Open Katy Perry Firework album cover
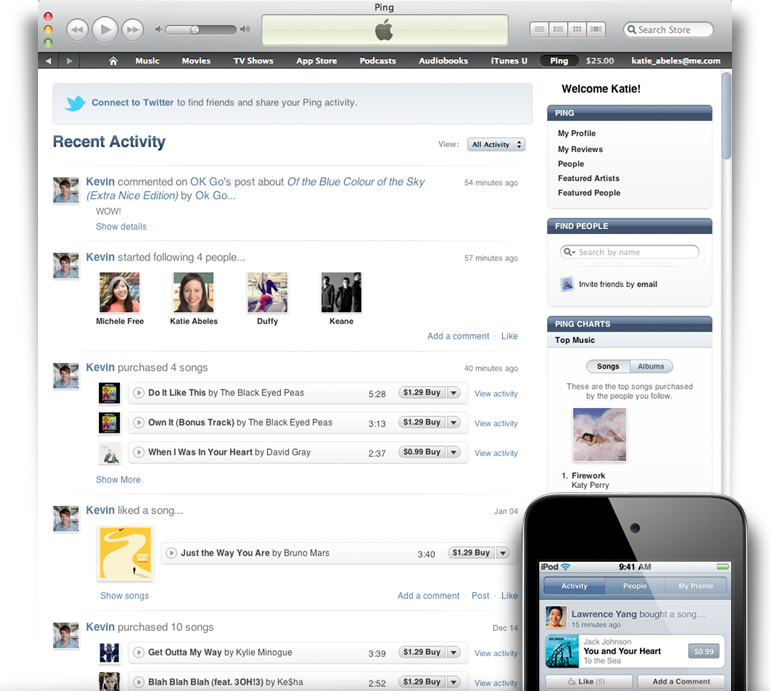The image size is (770, 691). (600, 435)
